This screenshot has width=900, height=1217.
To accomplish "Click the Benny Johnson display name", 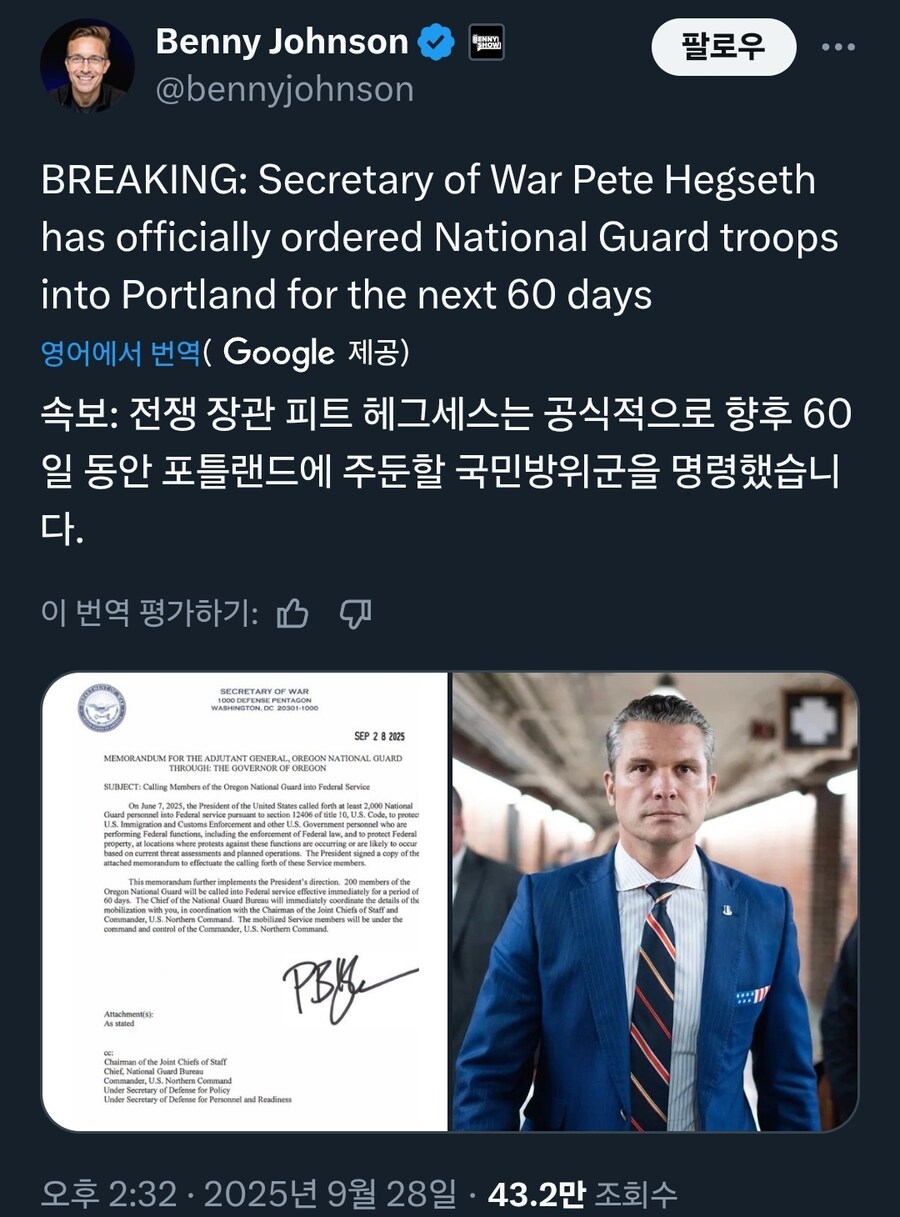I will (282, 42).
